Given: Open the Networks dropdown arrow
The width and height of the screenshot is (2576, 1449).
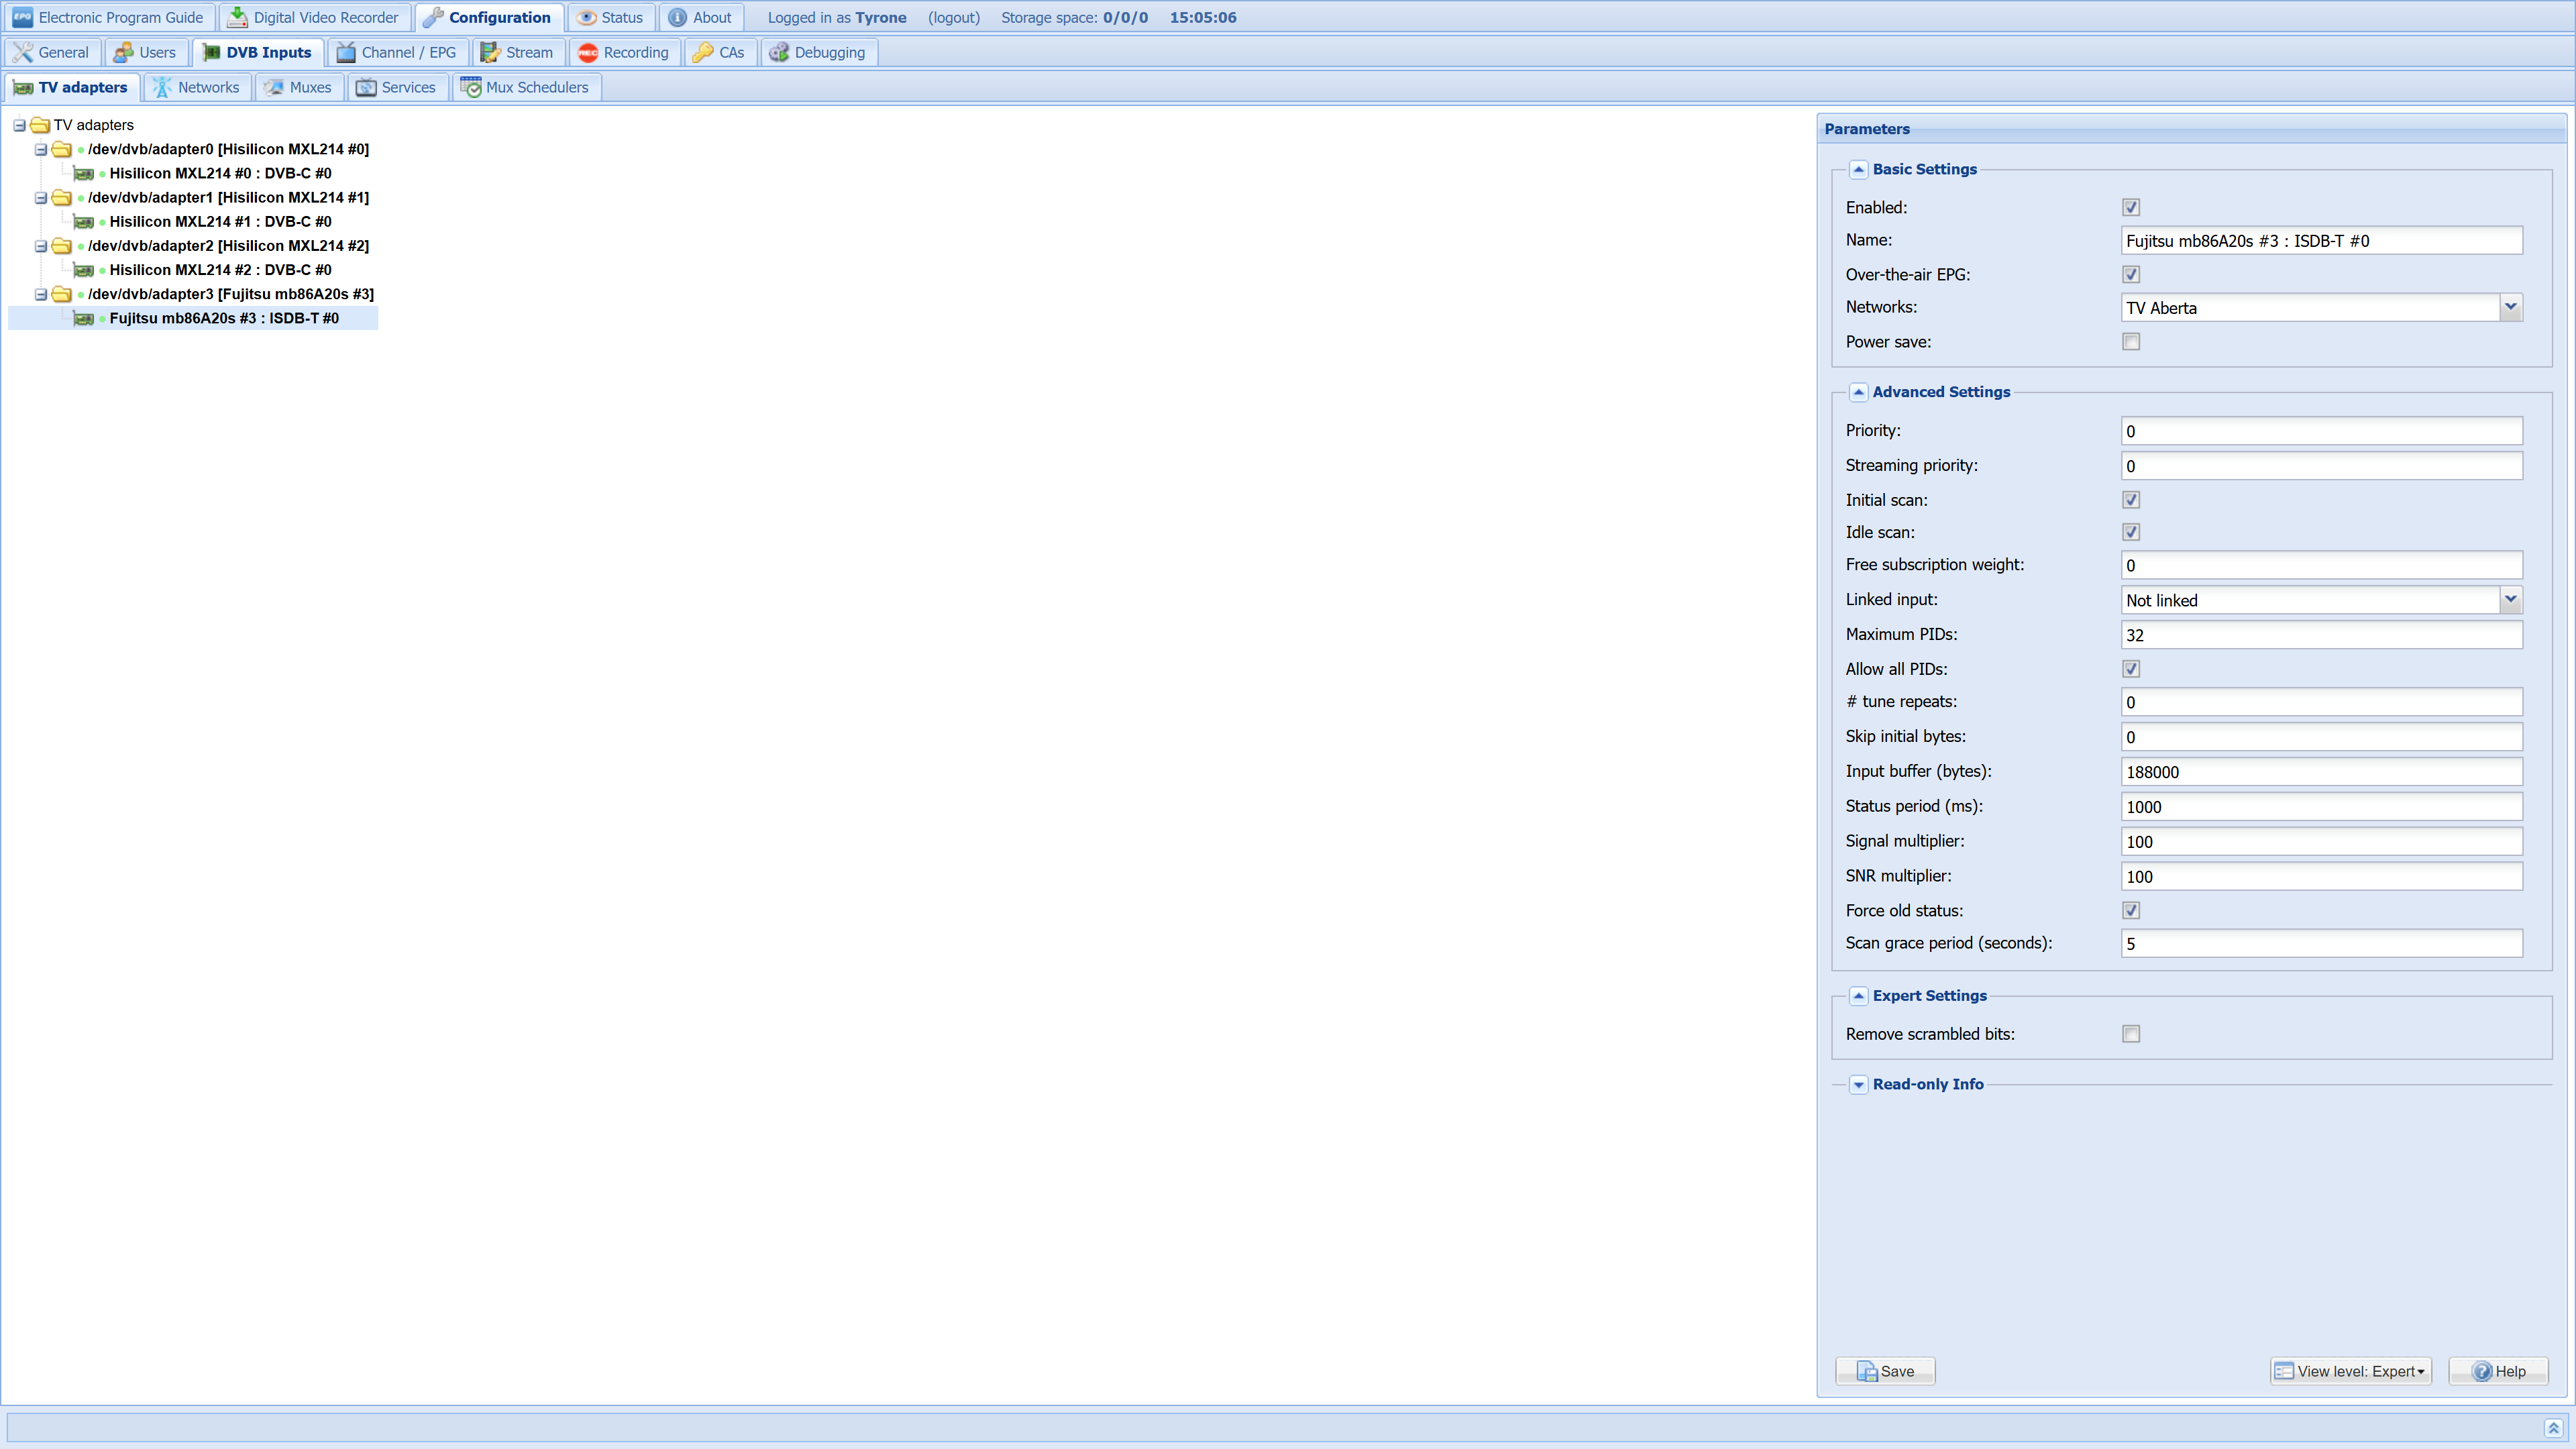Looking at the screenshot, I should (x=2510, y=307).
